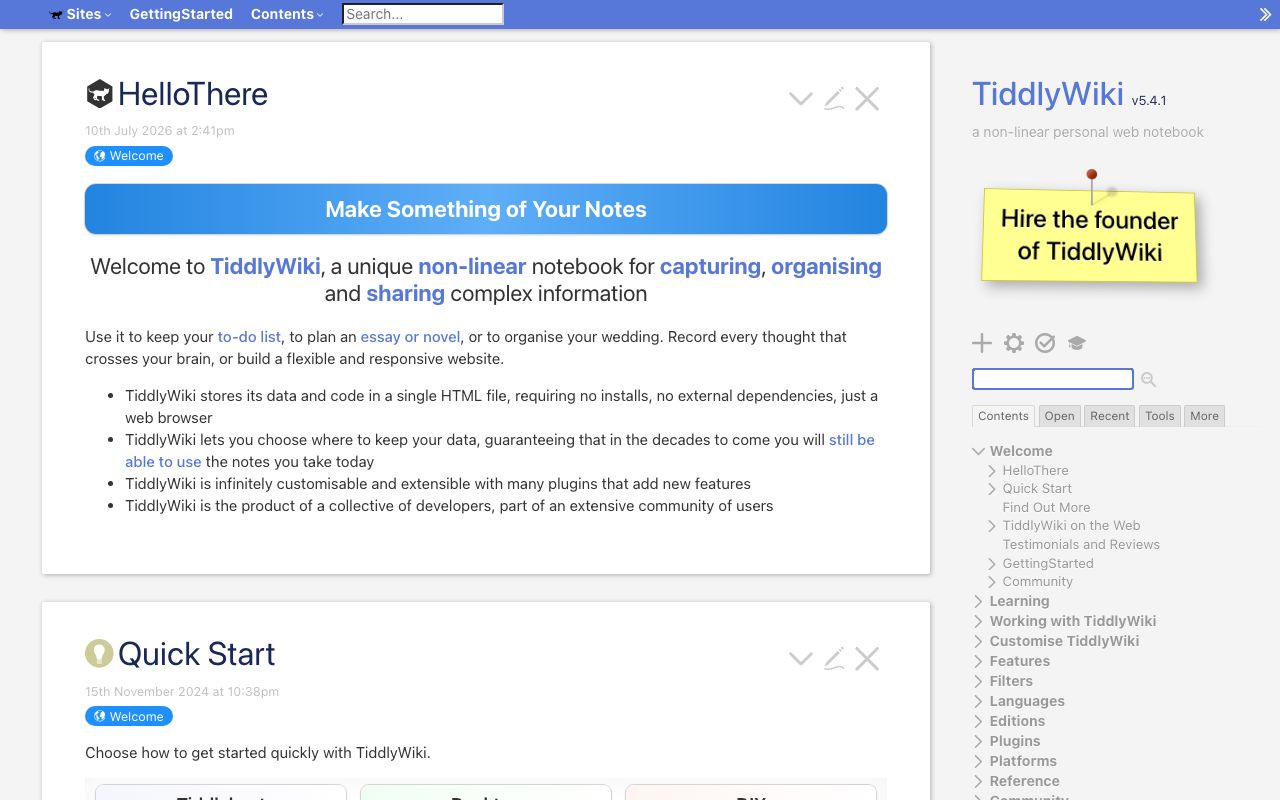Follow the 'sharing' link
1280x800 pixels.
click(x=405, y=293)
